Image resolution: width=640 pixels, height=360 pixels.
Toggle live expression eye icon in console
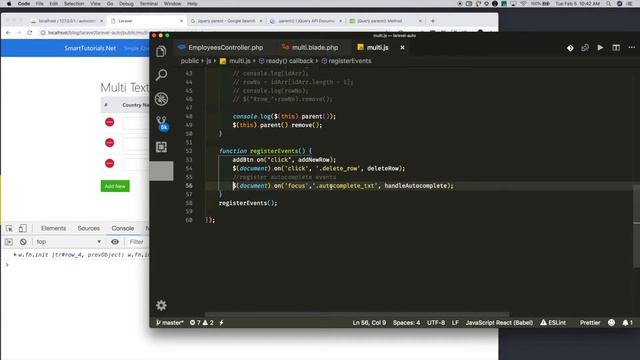[x=115, y=242]
